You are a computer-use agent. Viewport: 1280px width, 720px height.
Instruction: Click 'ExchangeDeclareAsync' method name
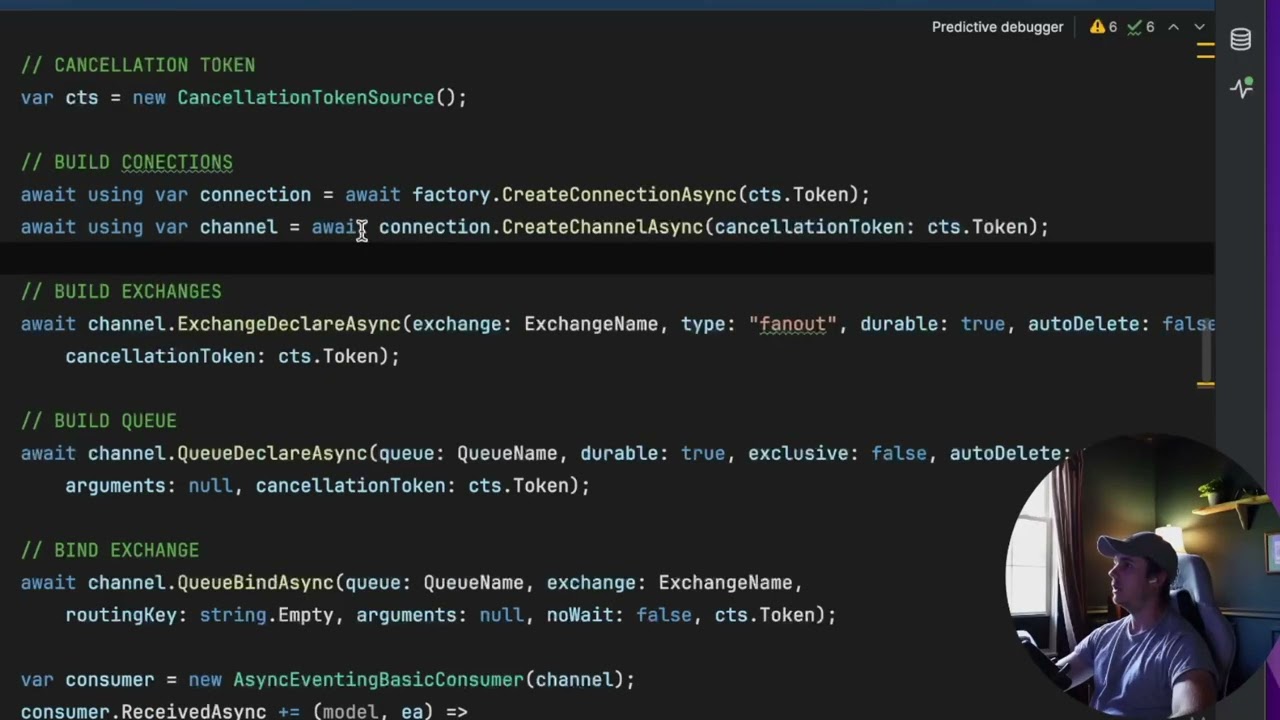pyautogui.click(x=289, y=324)
